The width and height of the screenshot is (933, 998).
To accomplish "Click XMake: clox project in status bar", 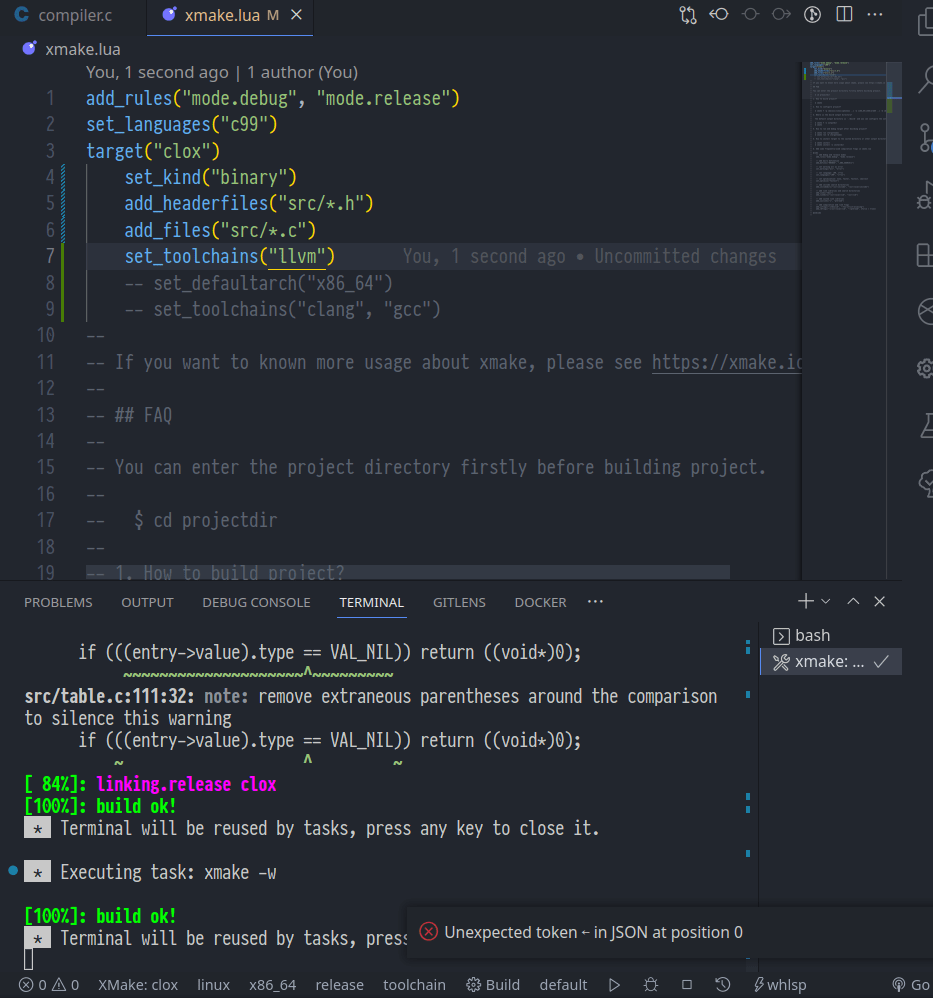I will click(137, 985).
